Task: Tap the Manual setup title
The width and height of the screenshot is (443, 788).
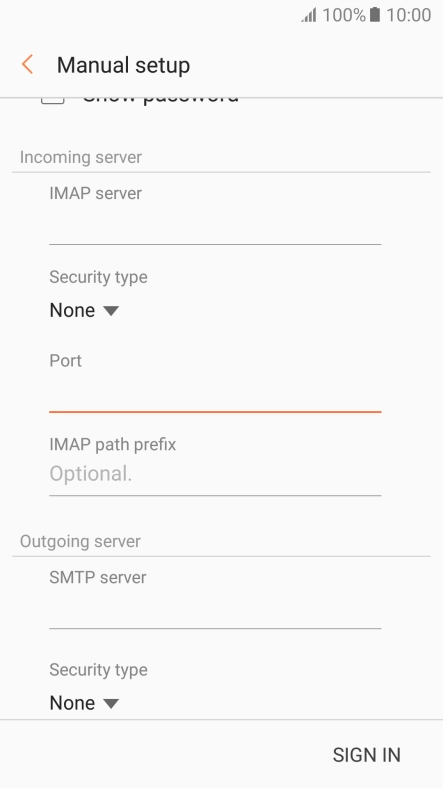Action: point(124,65)
